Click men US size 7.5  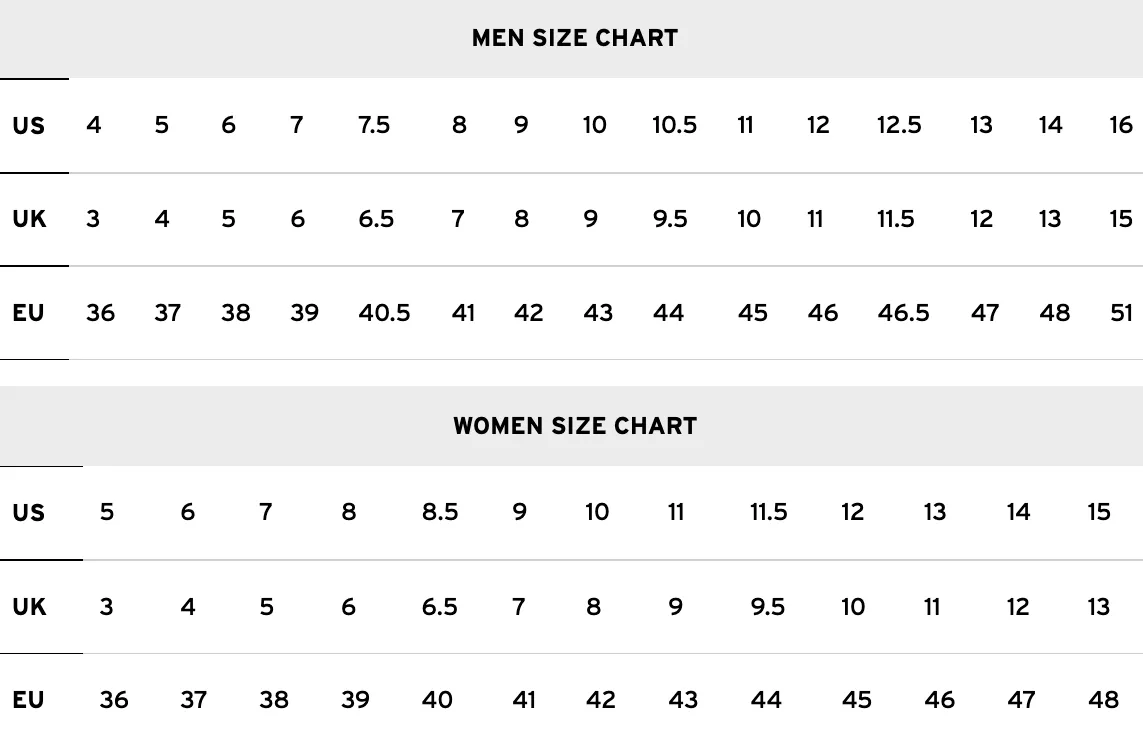click(x=374, y=125)
